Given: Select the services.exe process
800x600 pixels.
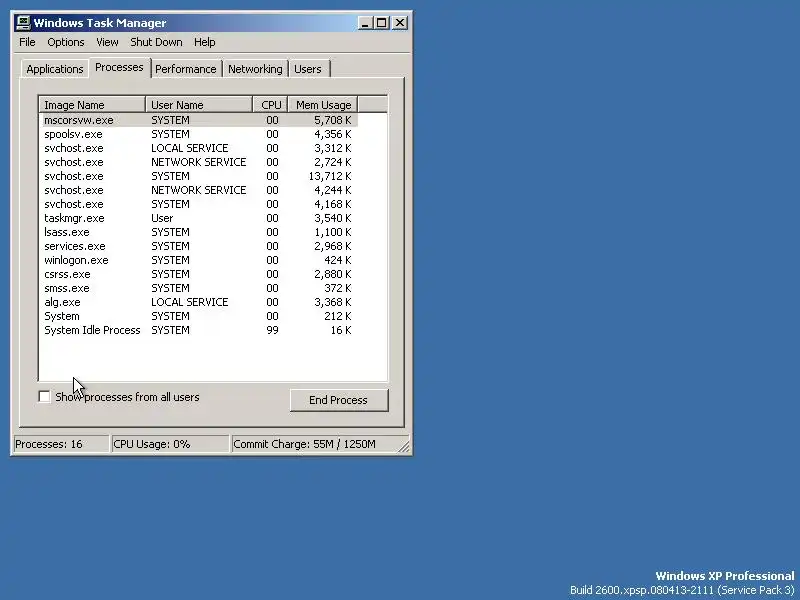Looking at the screenshot, I should [x=198, y=246].
